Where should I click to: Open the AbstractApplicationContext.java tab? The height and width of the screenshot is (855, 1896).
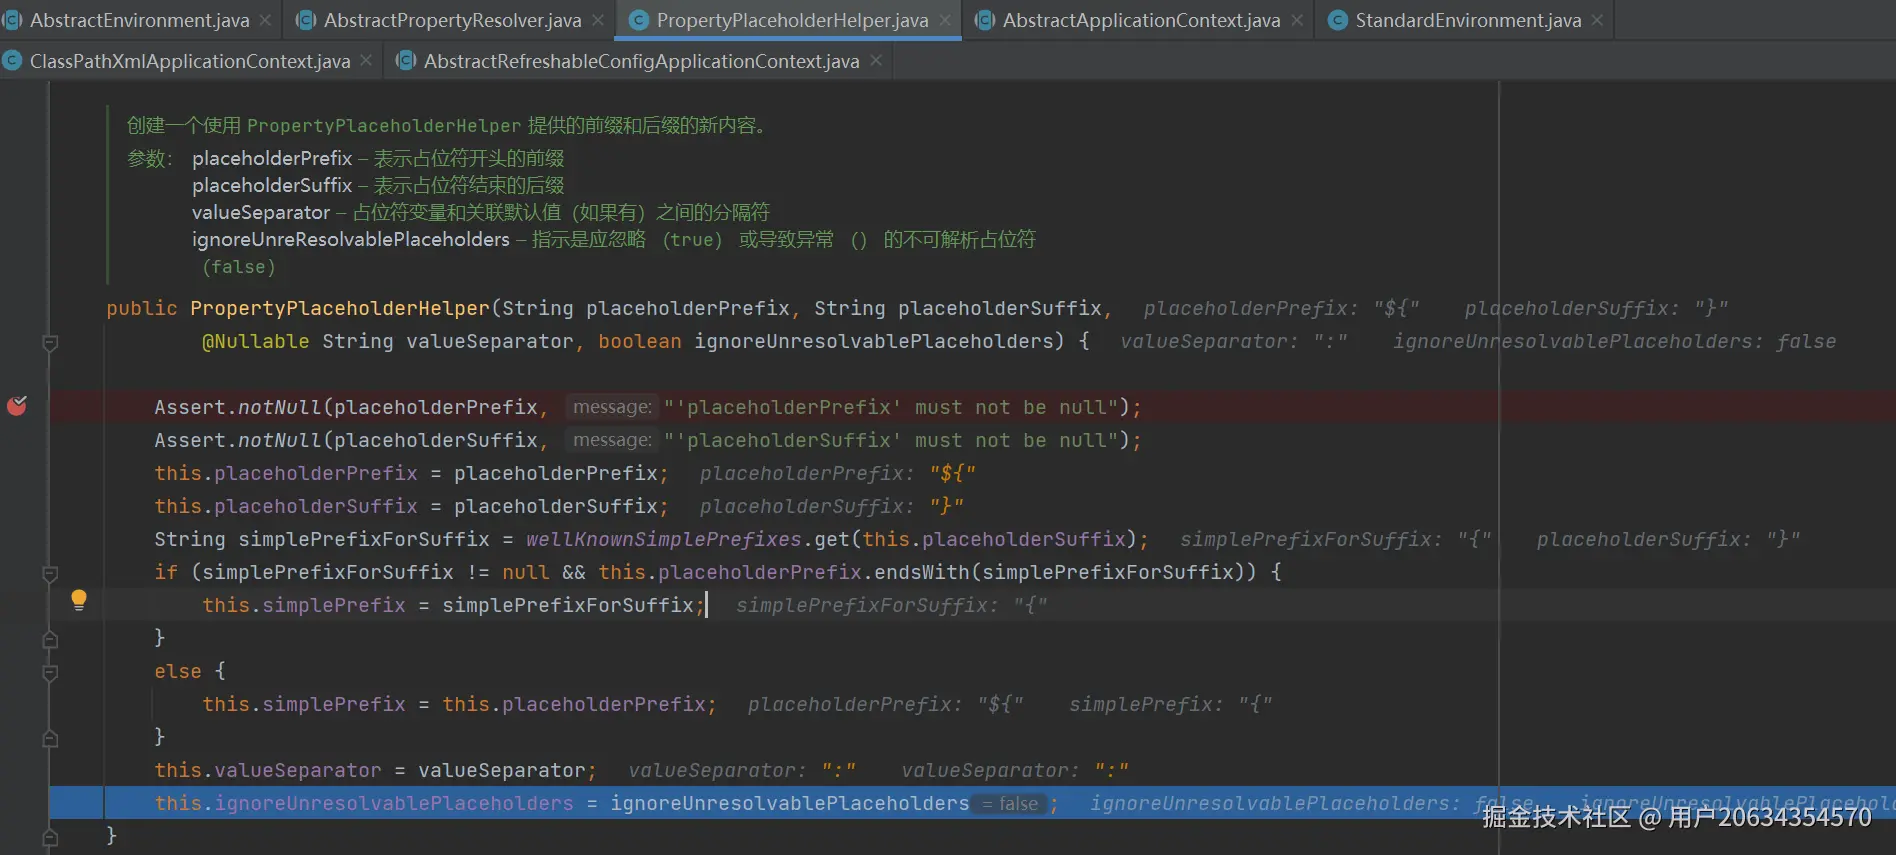1141,20
